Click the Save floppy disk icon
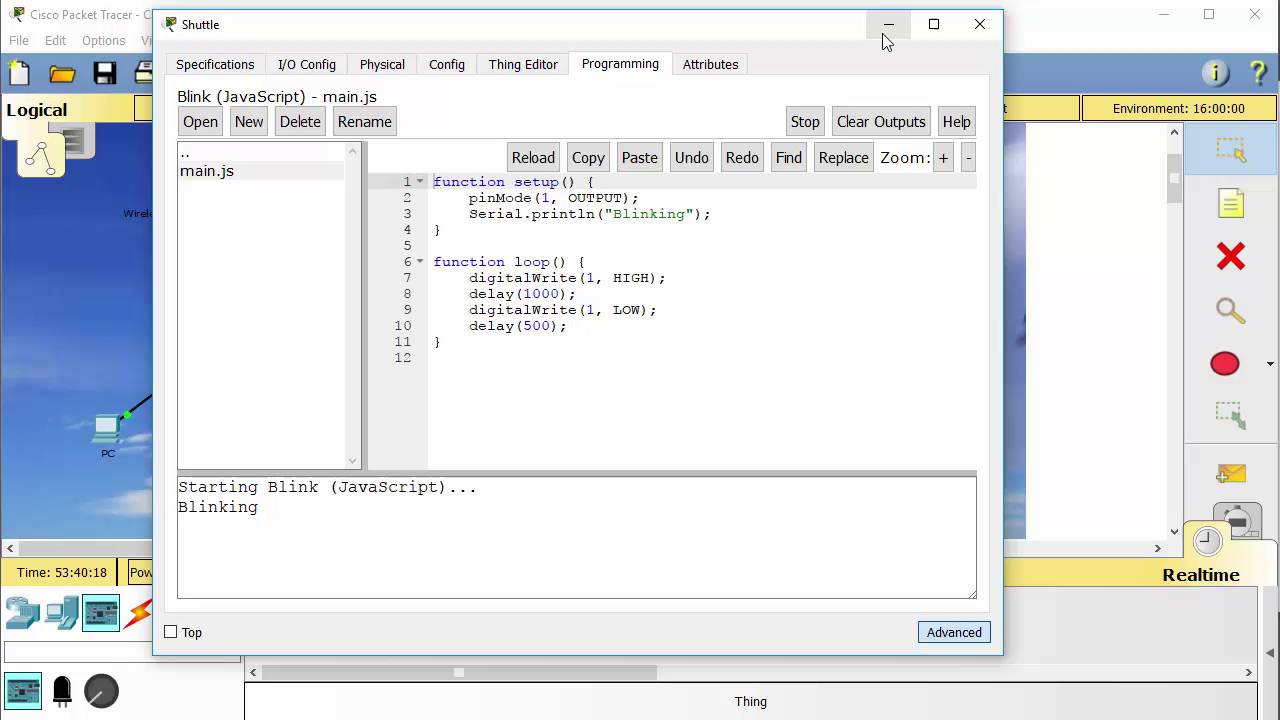This screenshot has height=720, width=1280. click(105, 73)
